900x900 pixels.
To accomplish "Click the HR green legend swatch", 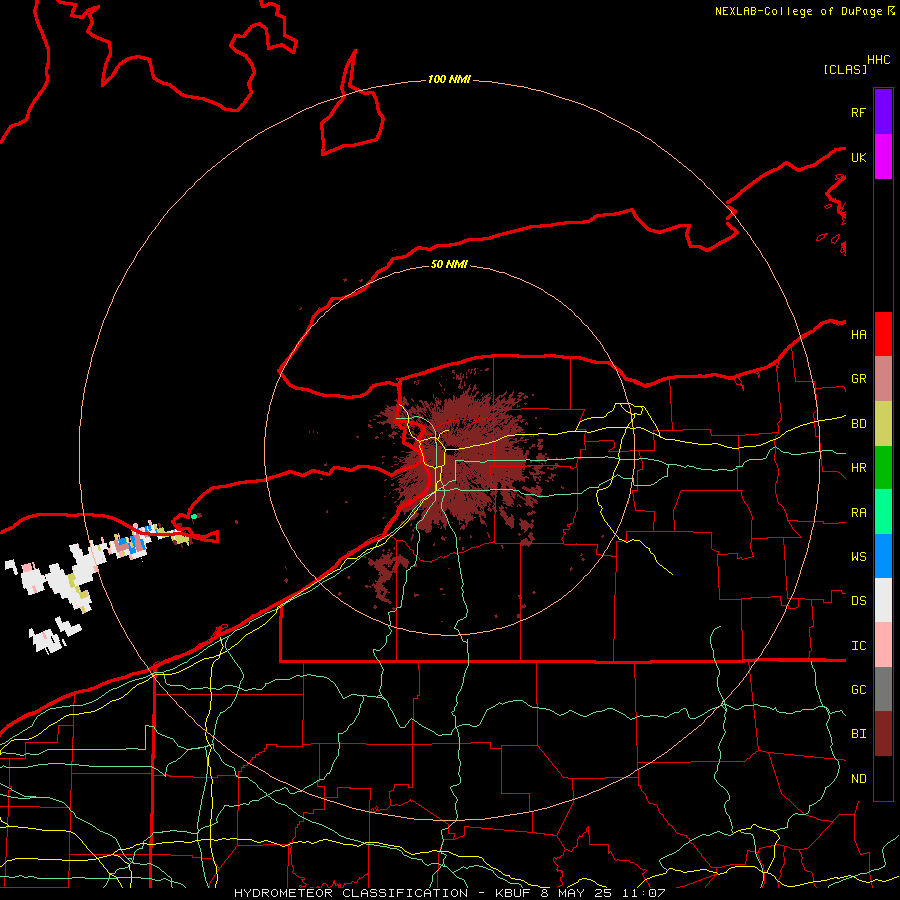I will 883,468.
